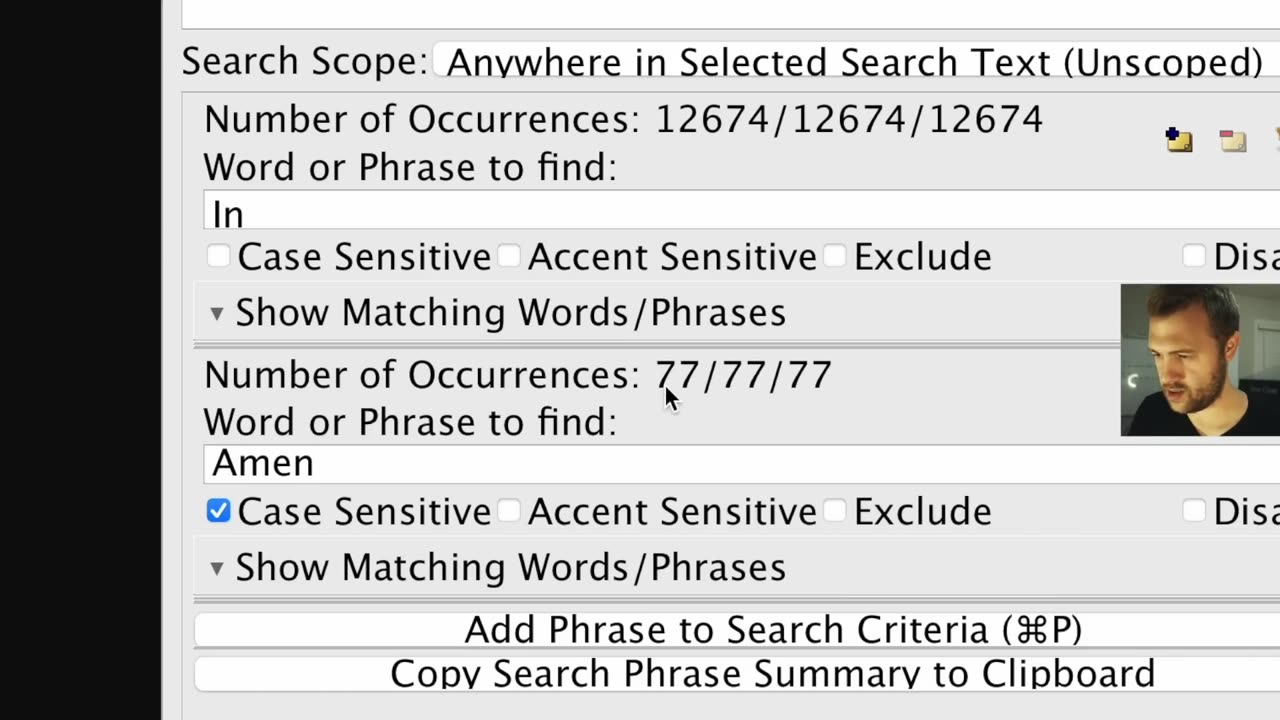The width and height of the screenshot is (1280, 720).
Task: Uncheck Case Sensitive for the "Amen" phrase
Action: [x=218, y=512]
